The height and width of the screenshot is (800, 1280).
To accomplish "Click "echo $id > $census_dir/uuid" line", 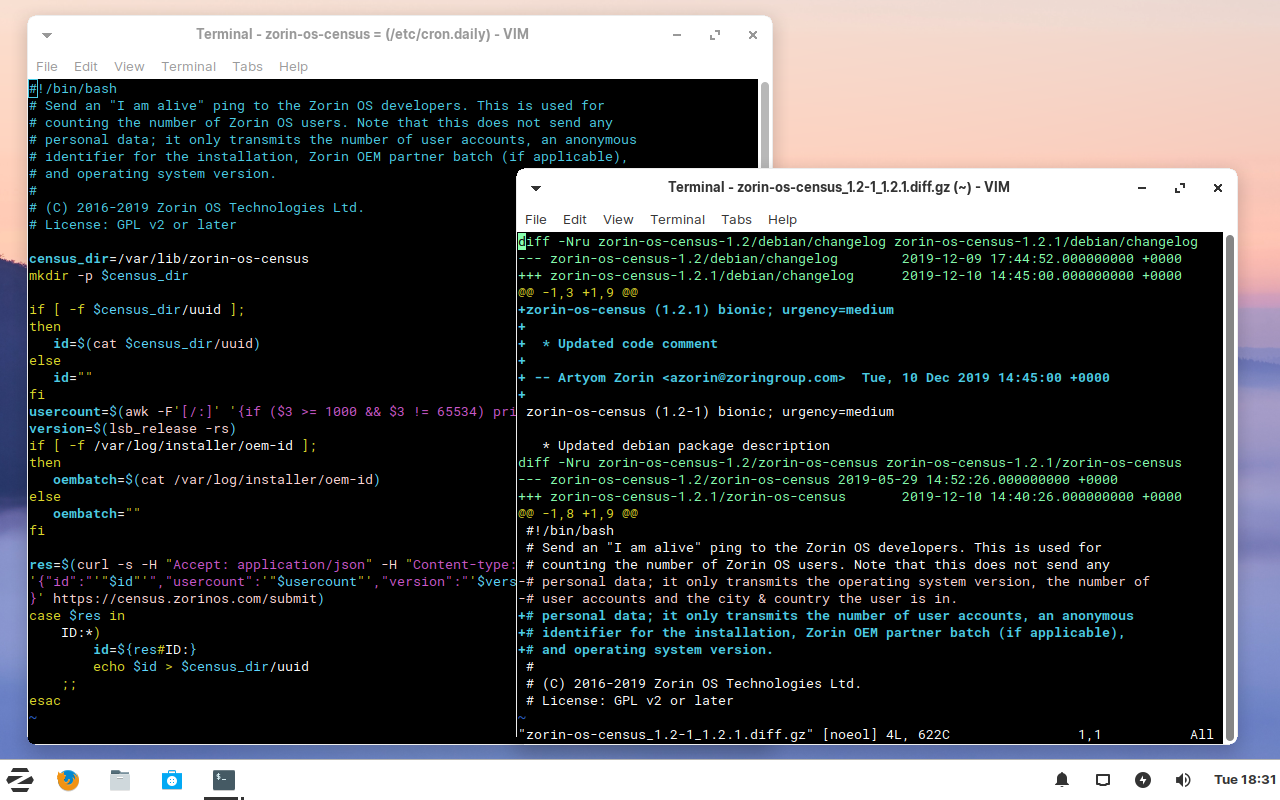I will [x=201, y=667].
